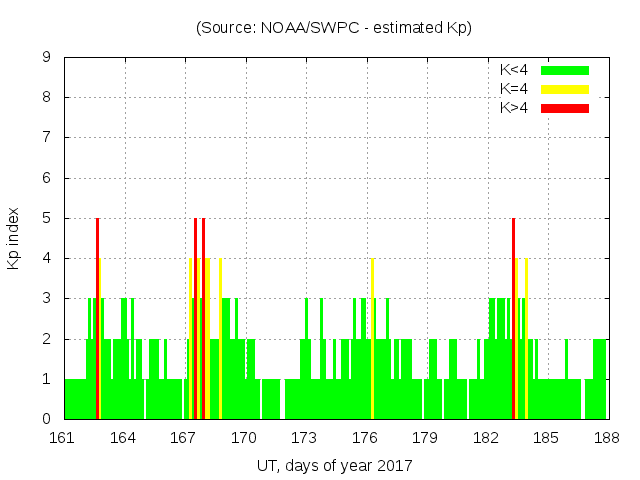Click the x-axis tick label 188
The height and width of the screenshot is (480, 640).
pos(607,437)
